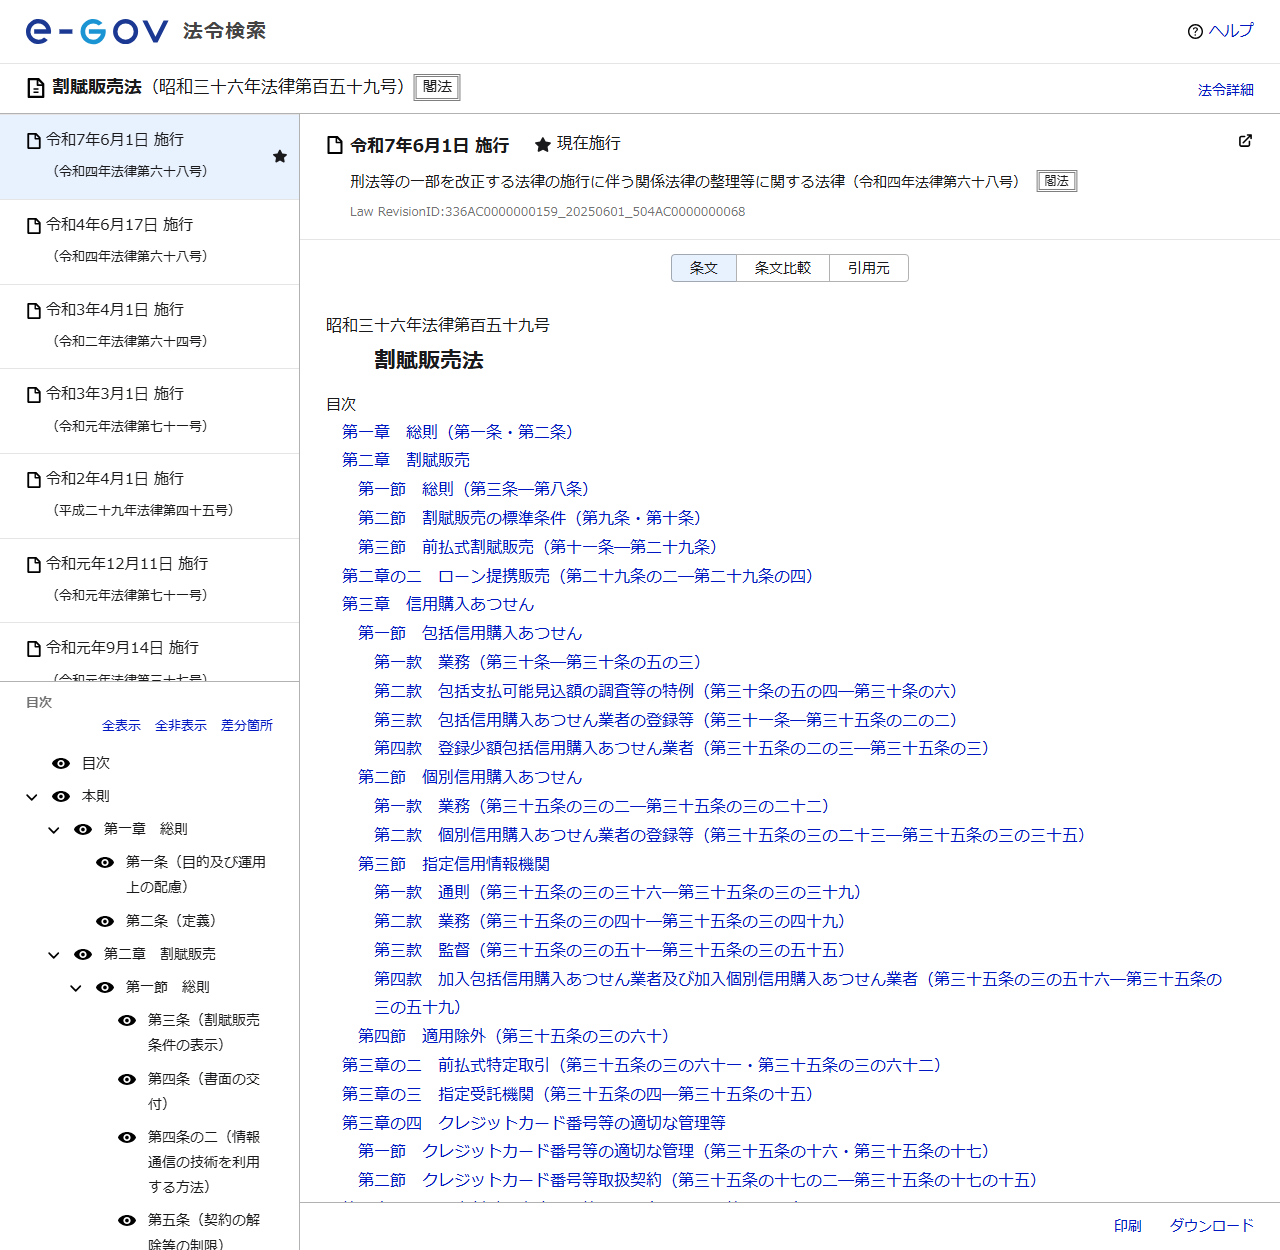The height and width of the screenshot is (1250, 1280).
Task: Click the 印刷 print button
Action: click(1128, 1226)
